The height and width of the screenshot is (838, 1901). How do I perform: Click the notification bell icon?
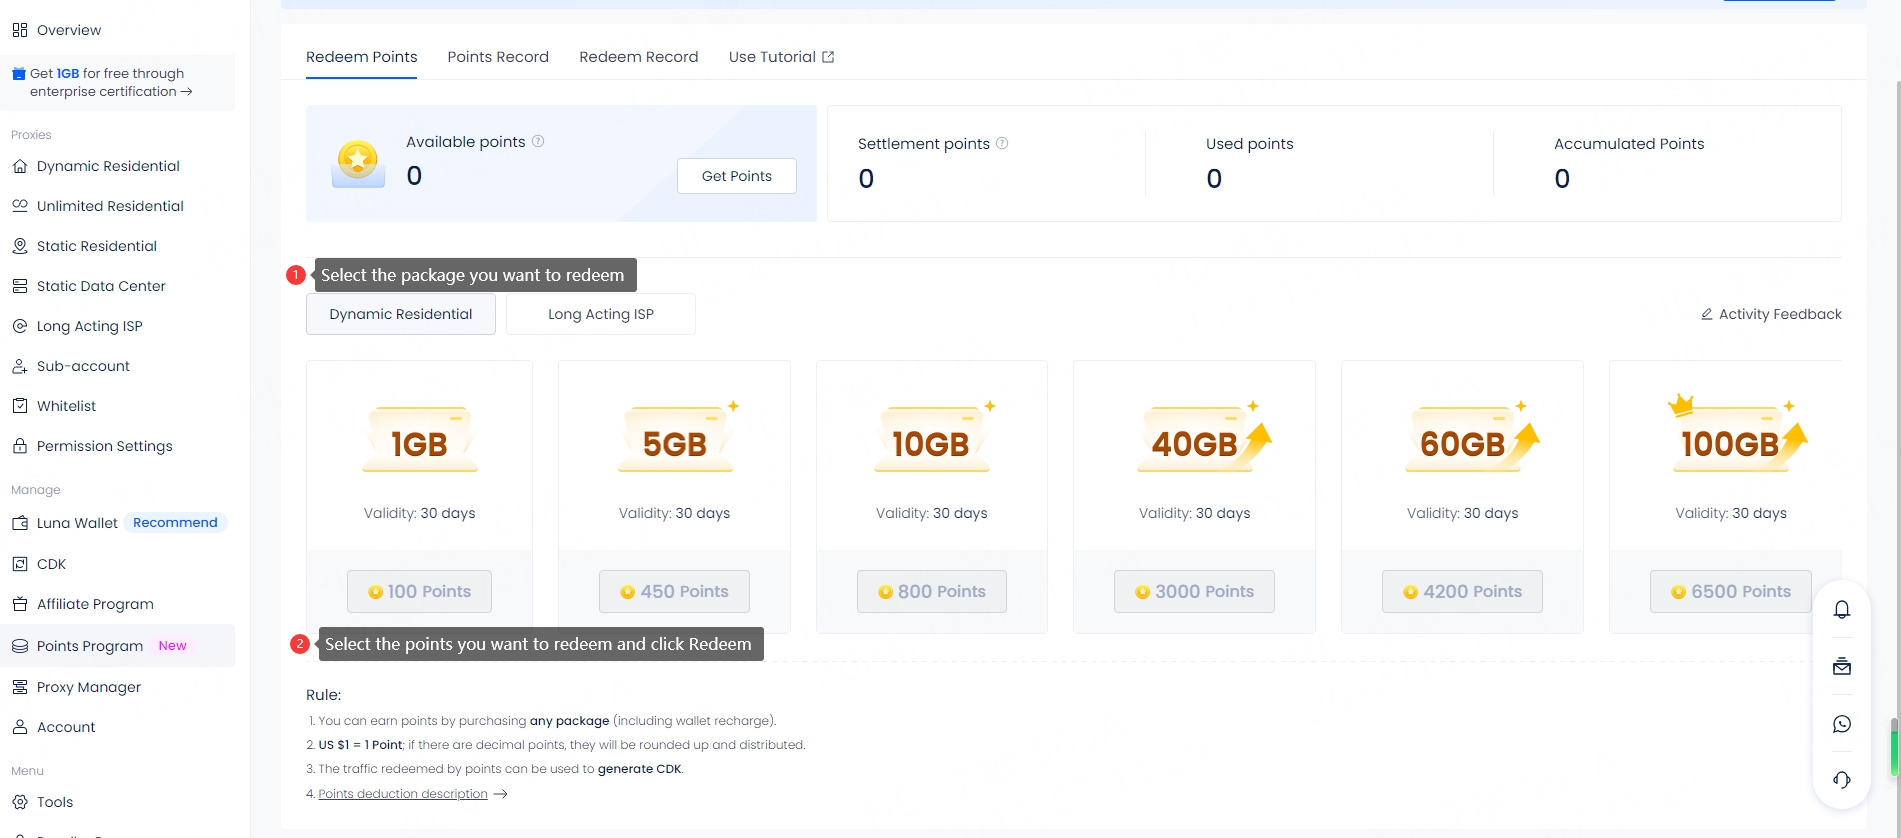click(x=1841, y=610)
